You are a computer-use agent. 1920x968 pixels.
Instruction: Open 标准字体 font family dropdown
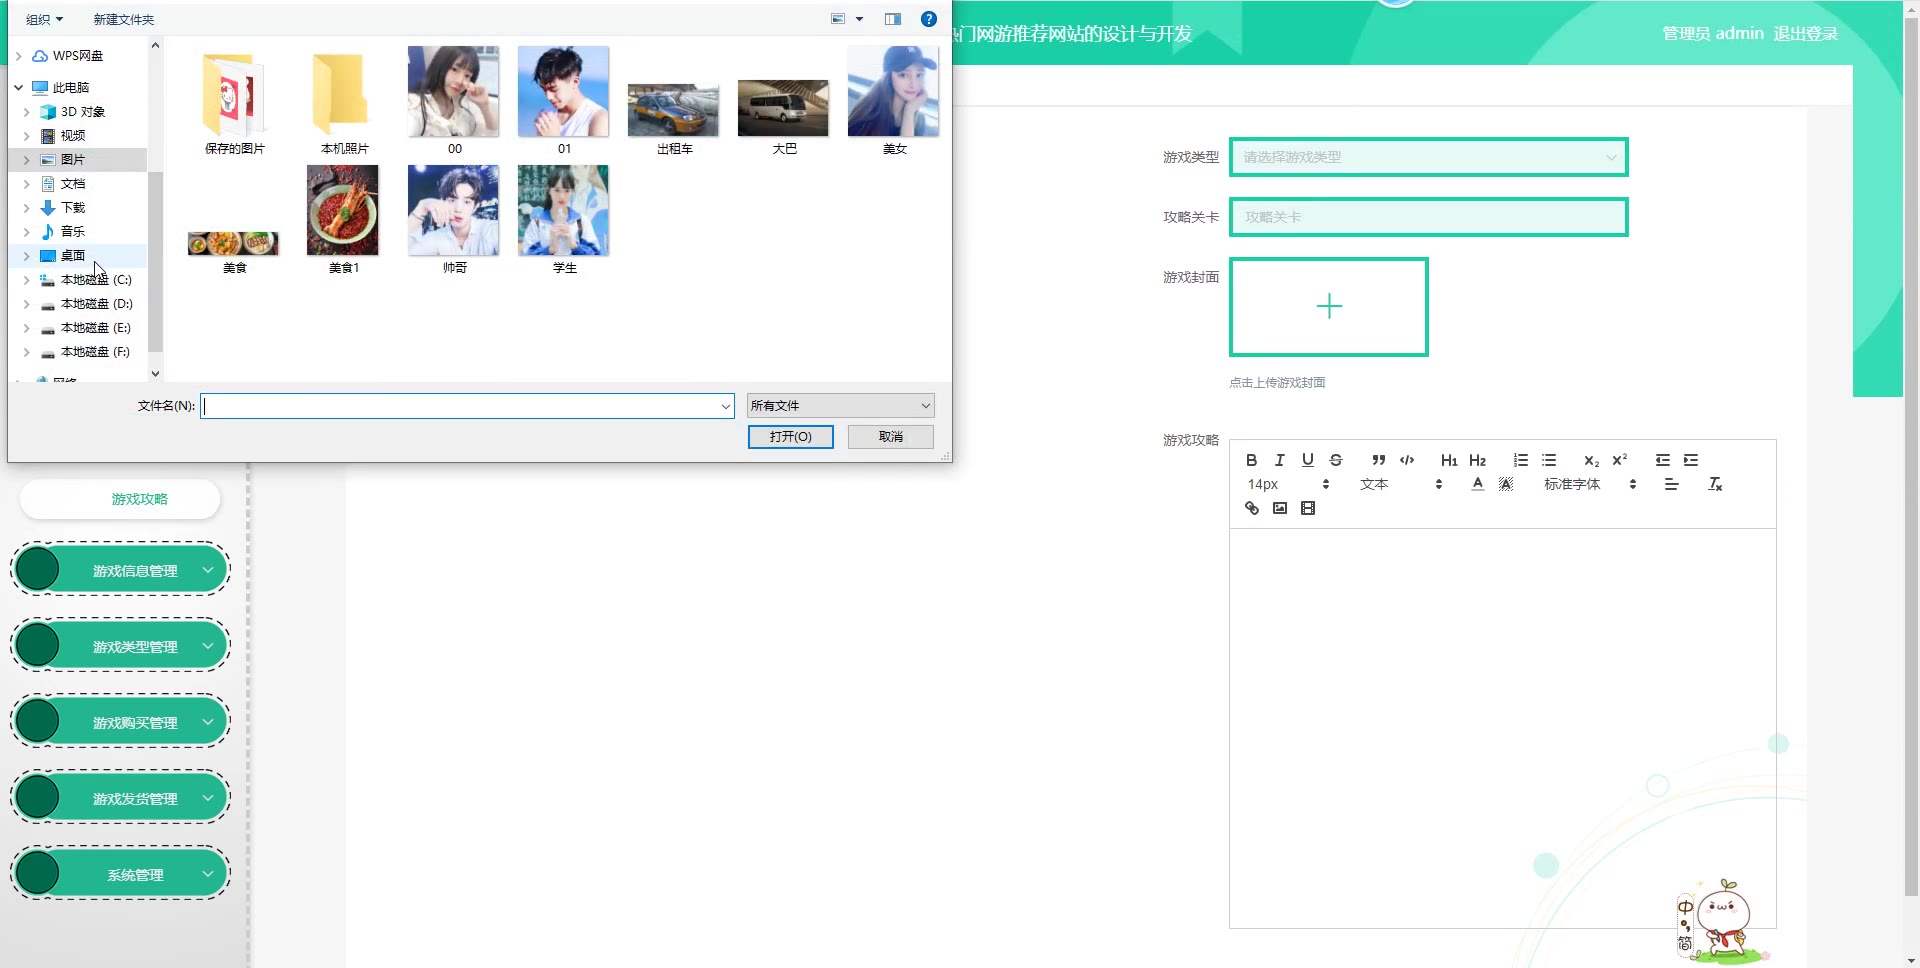tap(1590, 484)
